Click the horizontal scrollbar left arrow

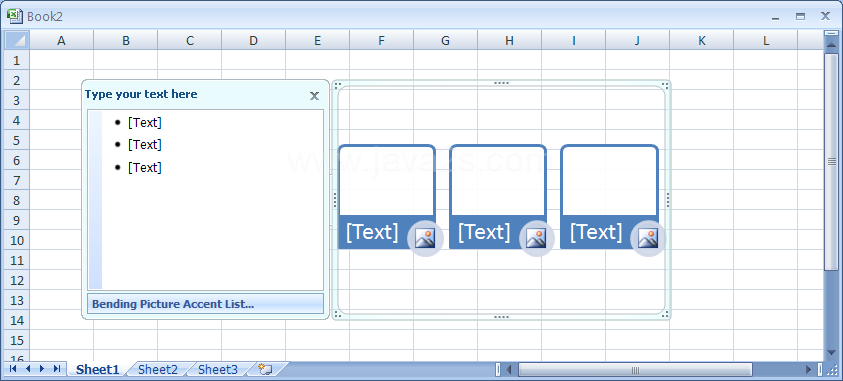point(509,369)
